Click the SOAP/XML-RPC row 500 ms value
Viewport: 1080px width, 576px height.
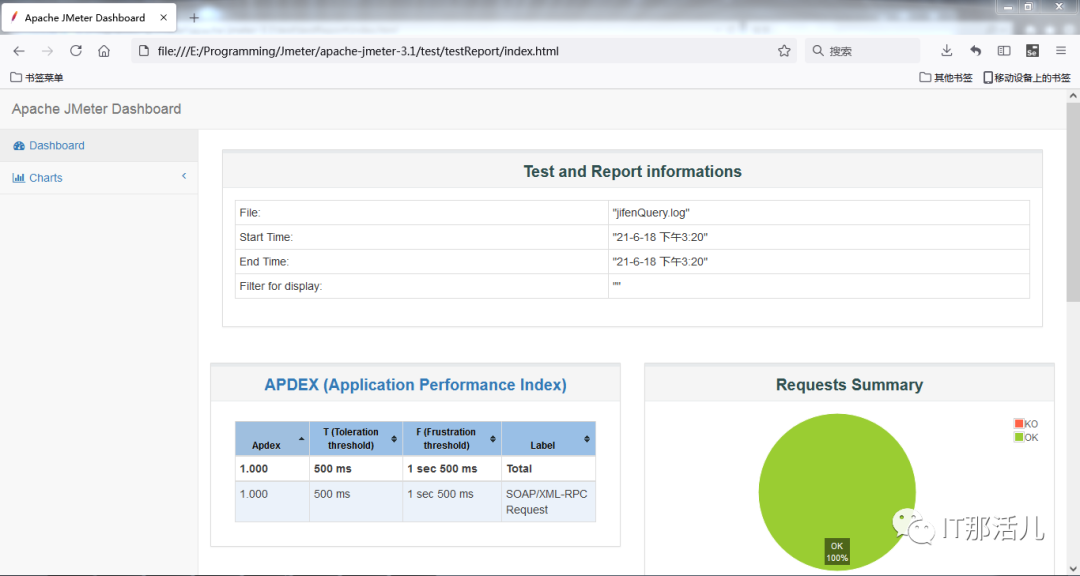332,494
